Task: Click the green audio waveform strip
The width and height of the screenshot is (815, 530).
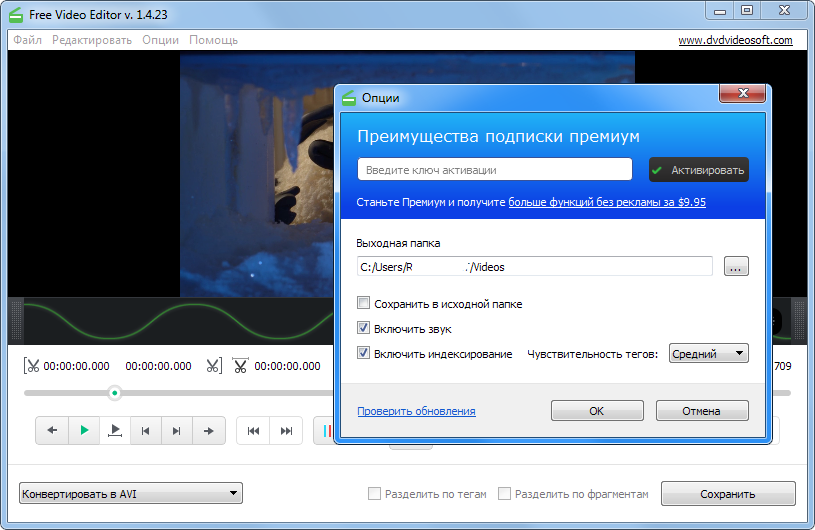Action: tap(178, 321)
